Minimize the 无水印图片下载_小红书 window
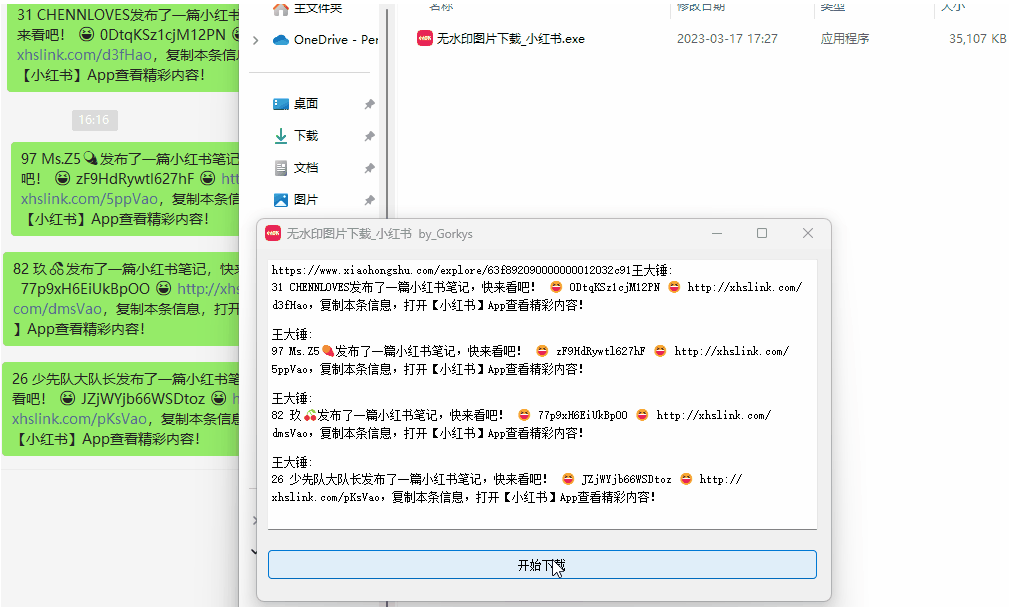 coord(717,233)
